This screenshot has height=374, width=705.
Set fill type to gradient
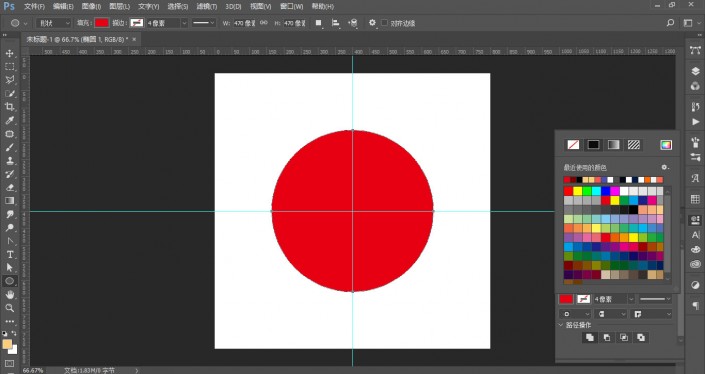(x=614, y=145)
